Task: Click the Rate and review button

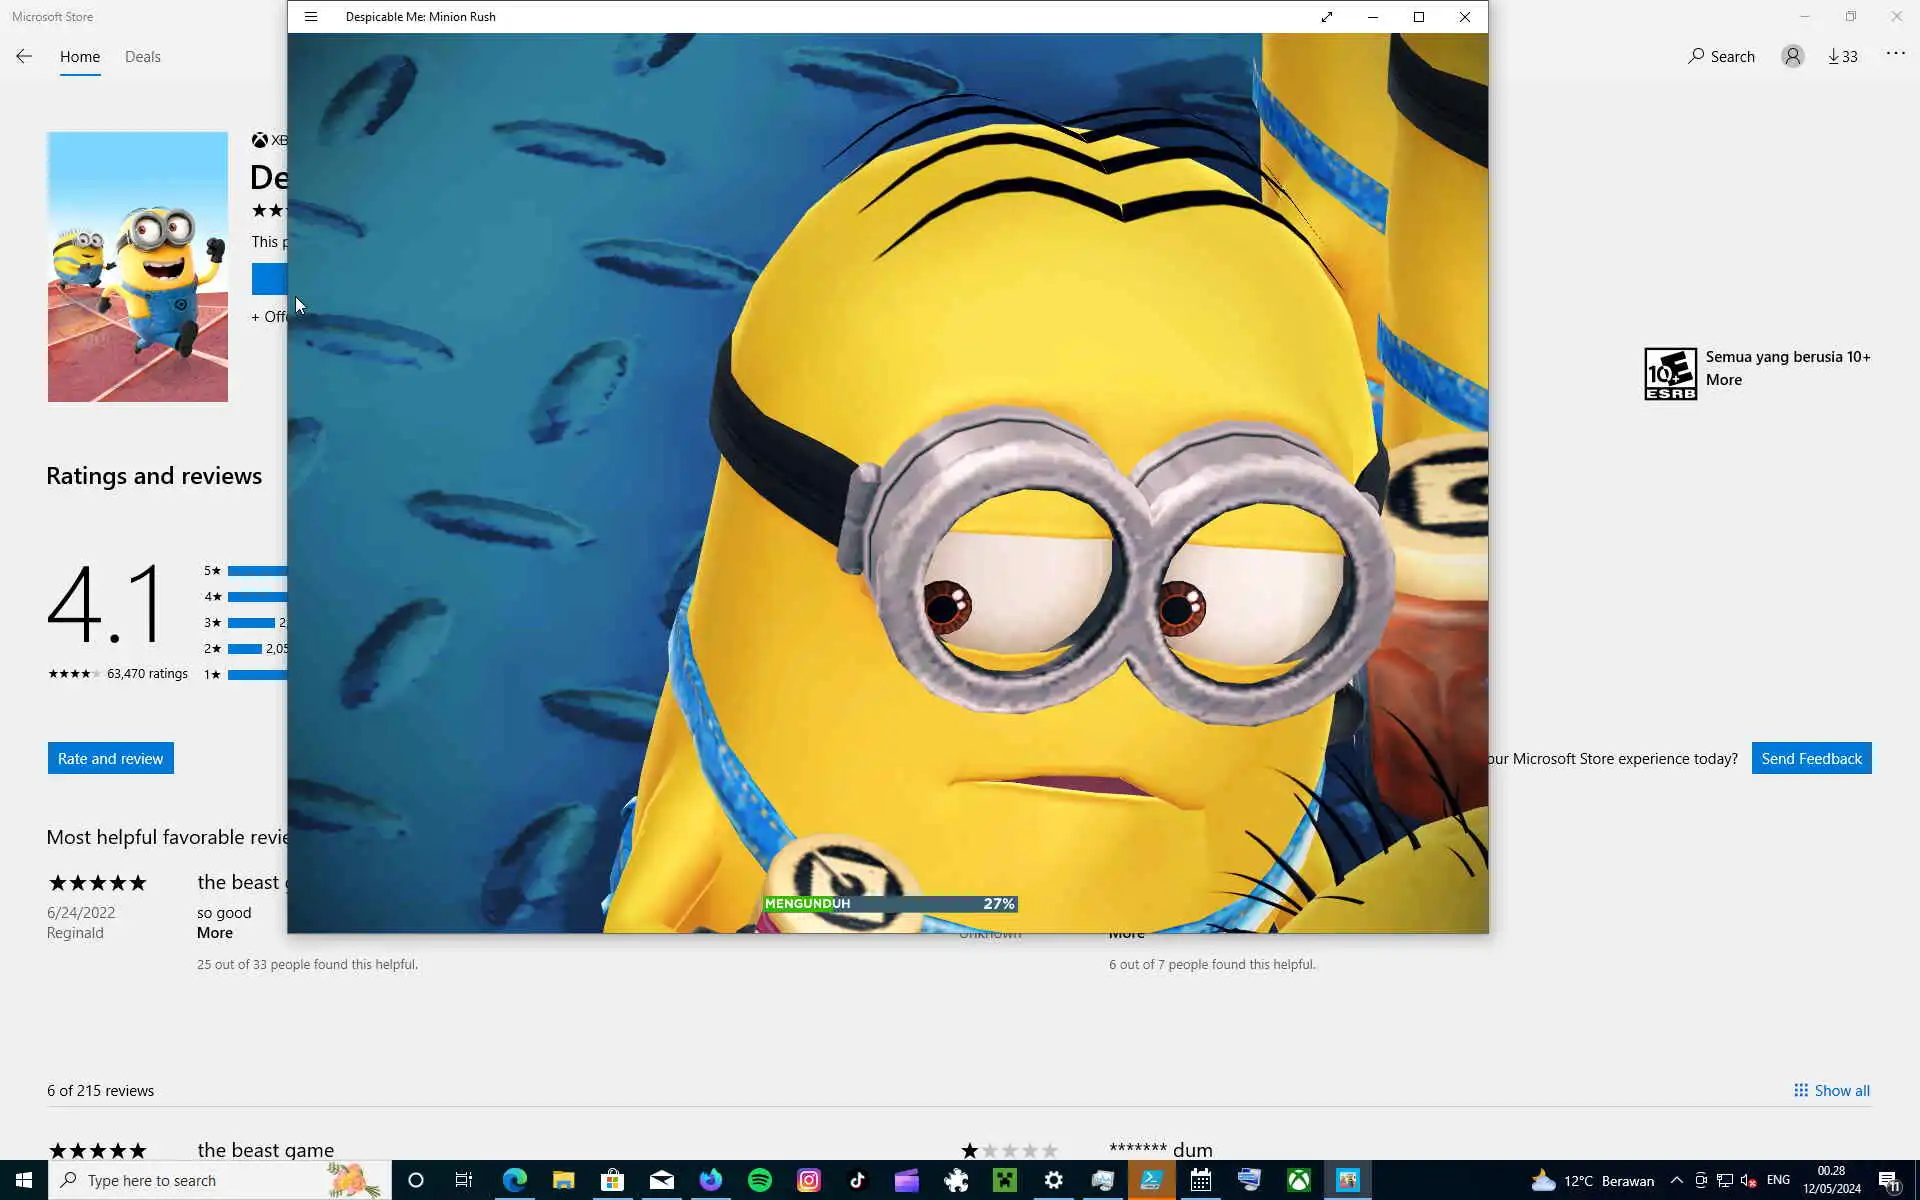Action: [110, 758]
